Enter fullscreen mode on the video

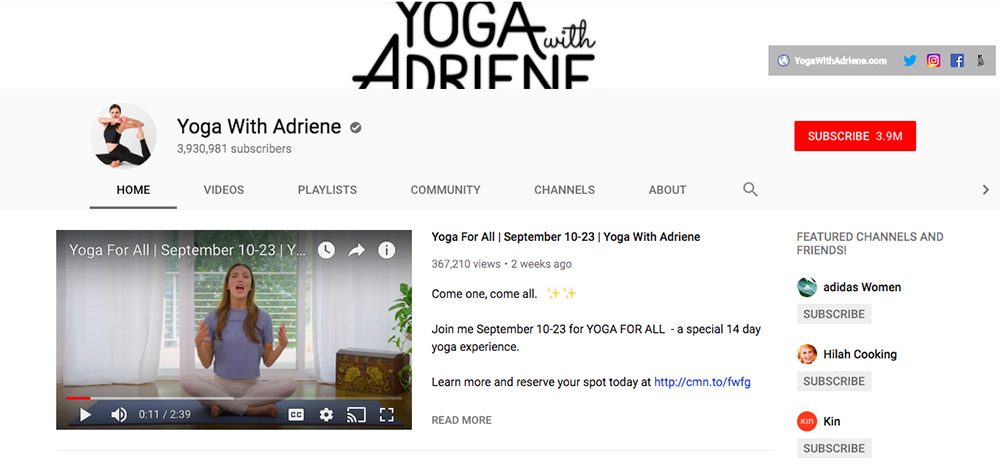[386, 415]
